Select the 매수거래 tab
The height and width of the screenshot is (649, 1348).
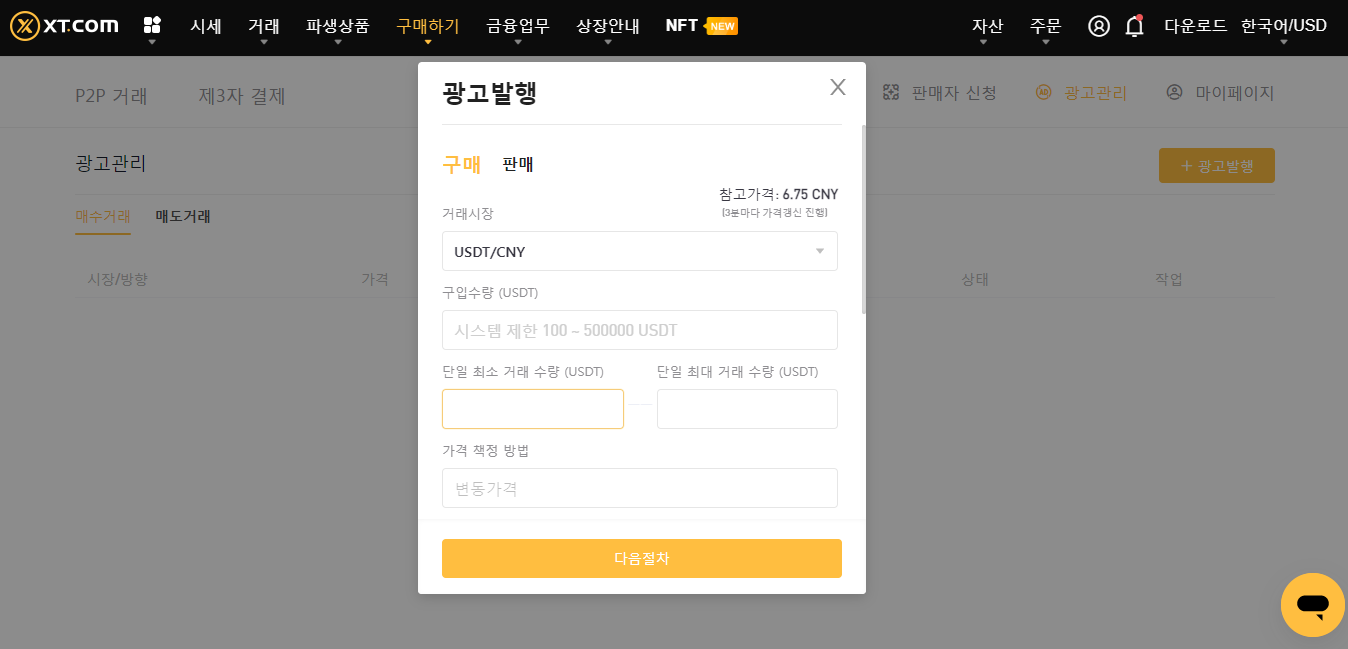[x=103, y=216]
